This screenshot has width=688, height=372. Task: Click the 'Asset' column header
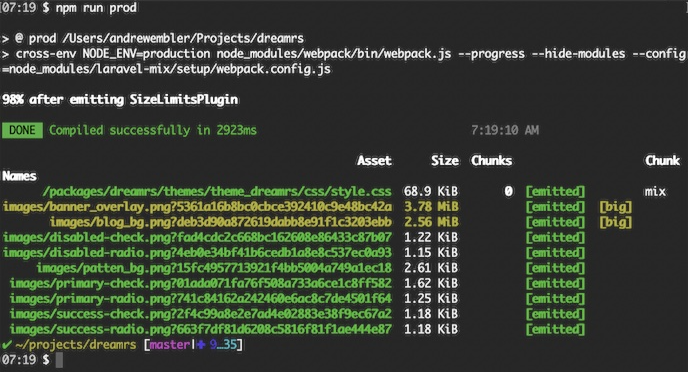click(x=374, y=161)
